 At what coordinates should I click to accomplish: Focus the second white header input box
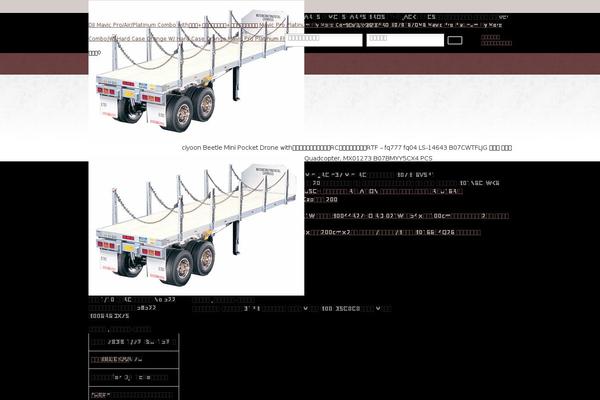coord(405,40)
